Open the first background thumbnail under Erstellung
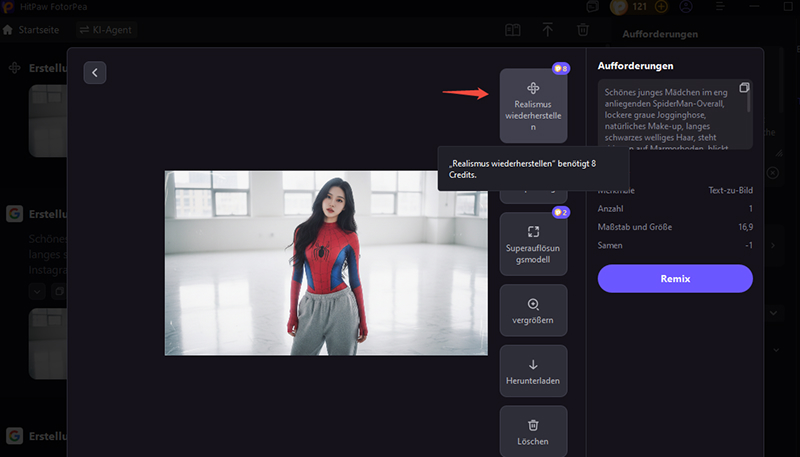Viewport: 800px width, 457px height. (x=48, y=121)
